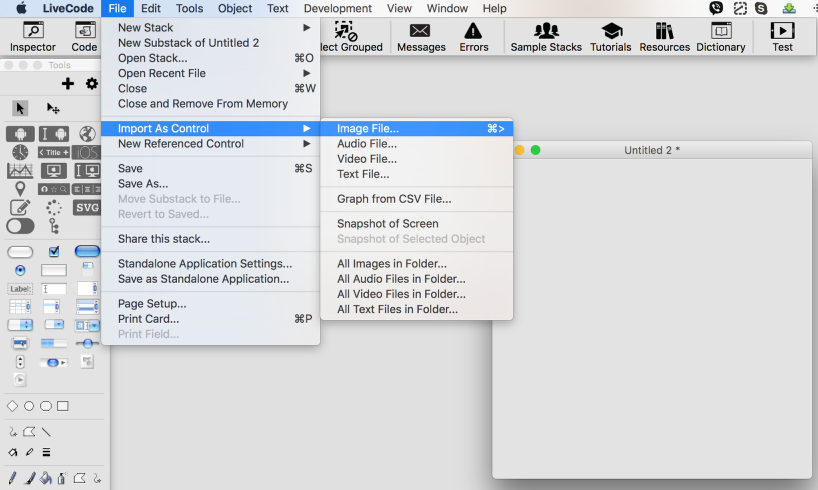Pick the SVG icon widget
Screen dimensions: 818x490
coord(87,208)
